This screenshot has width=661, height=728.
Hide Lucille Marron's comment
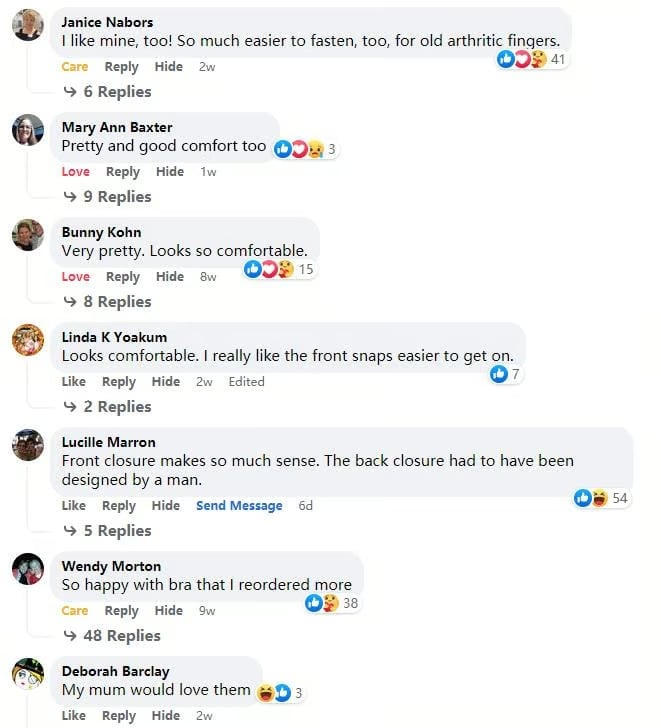tap(165, 506)
